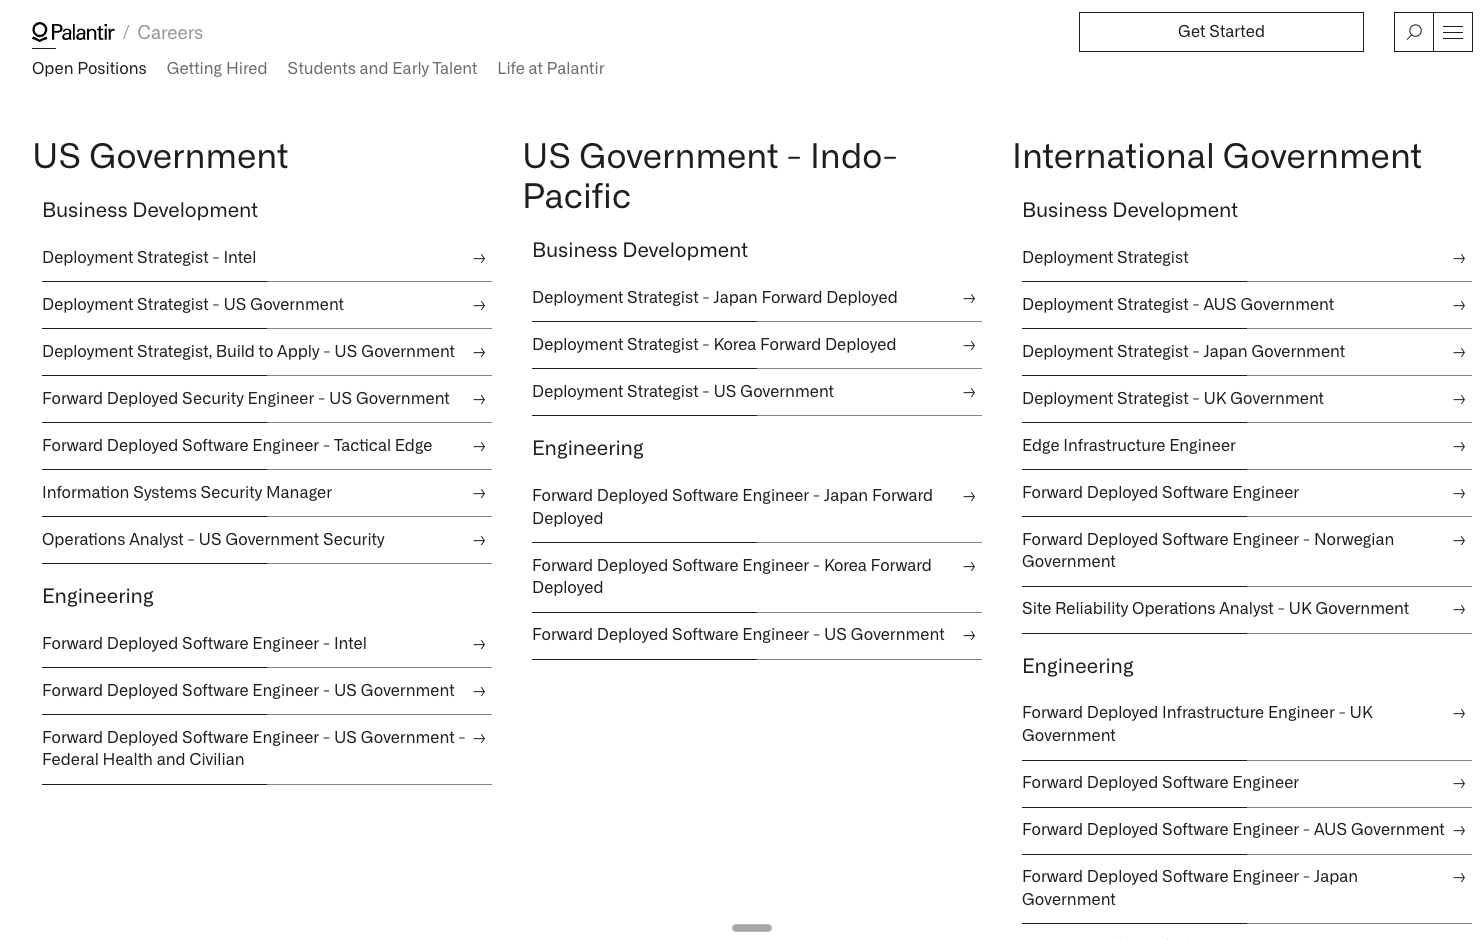Open the hamburger menu icon
This screenshot has width=1484, height=940.
click(1453, 32)
